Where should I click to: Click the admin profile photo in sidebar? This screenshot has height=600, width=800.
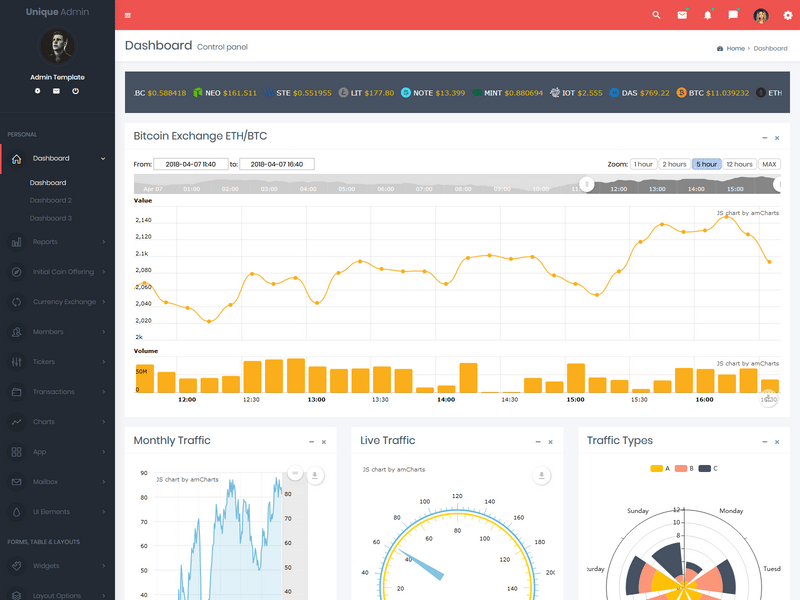57,46
